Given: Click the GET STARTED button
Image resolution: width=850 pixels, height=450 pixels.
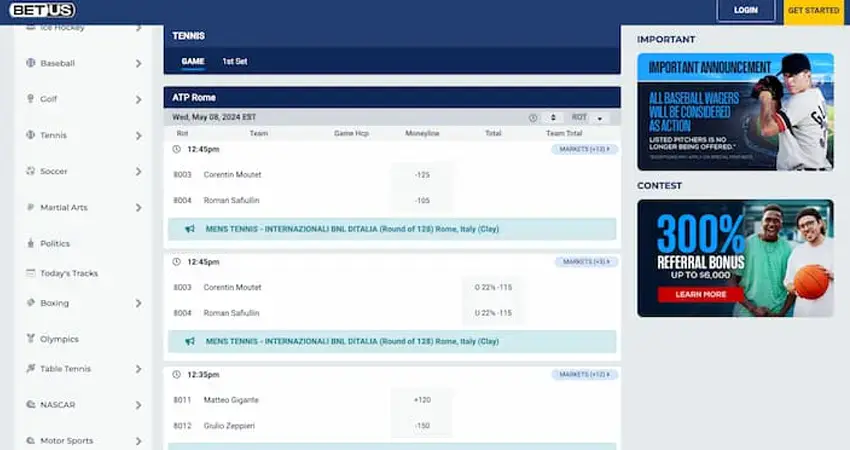Looking at the screenshot, I should pos(814,11).
